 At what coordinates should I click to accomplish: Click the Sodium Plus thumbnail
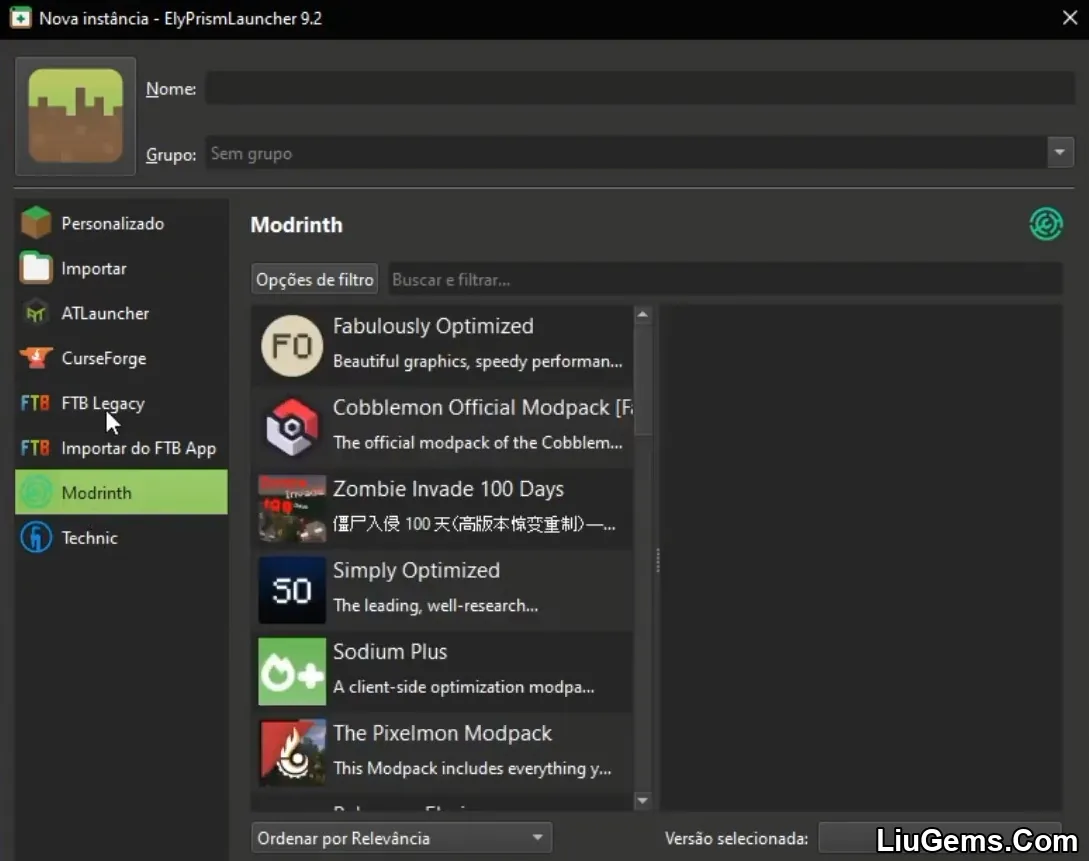(x=292, y=671)
